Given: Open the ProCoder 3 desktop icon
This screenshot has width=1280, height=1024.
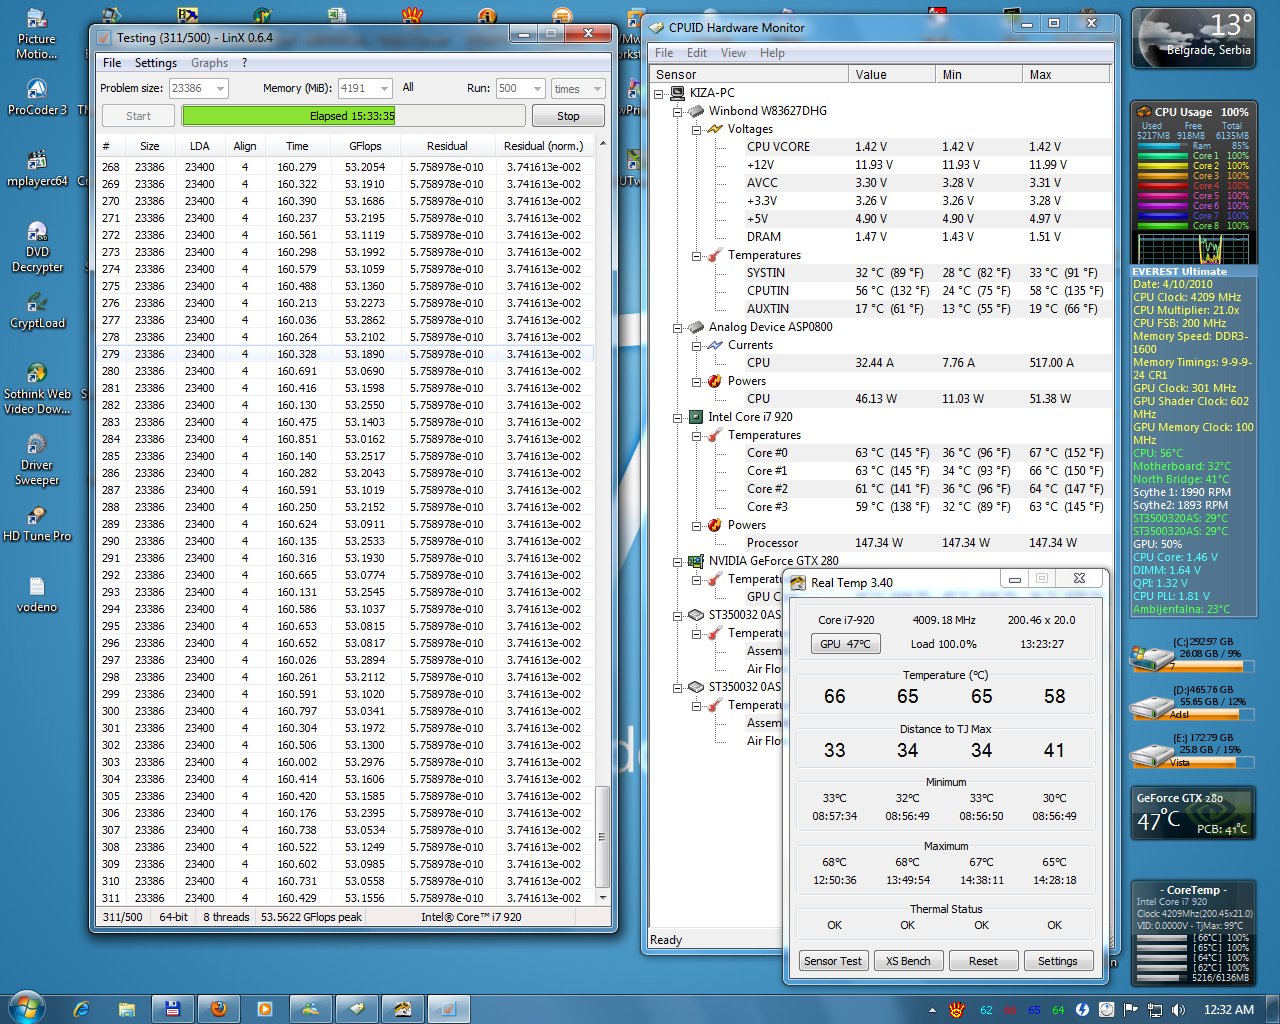Looking at the screenshot, I should point(37,98).
